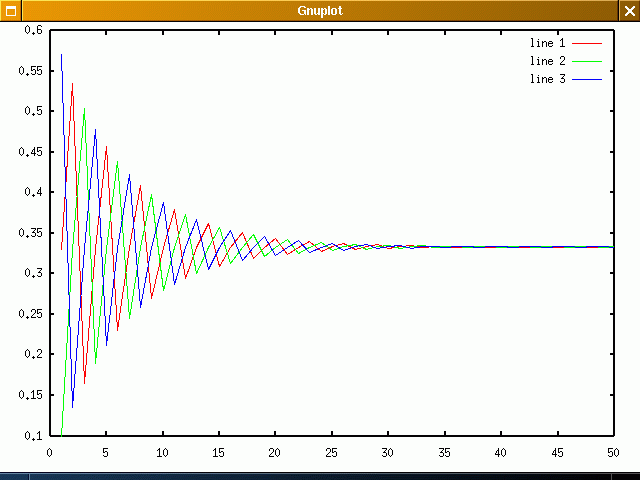Click the line 2 legend label
This screenshot has width=640, height=480.
(547, 61)
